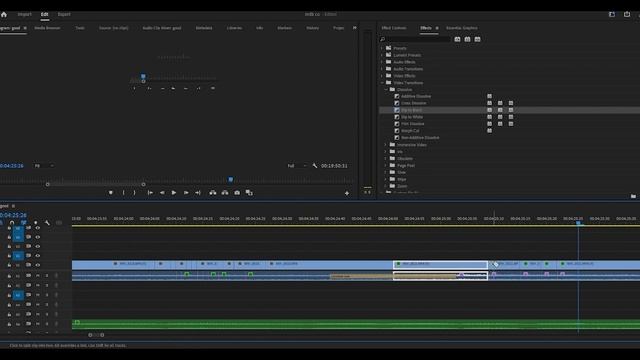640x360 pixels.
Task: Expand the Presets folder
Action: (x=382, y=48)
